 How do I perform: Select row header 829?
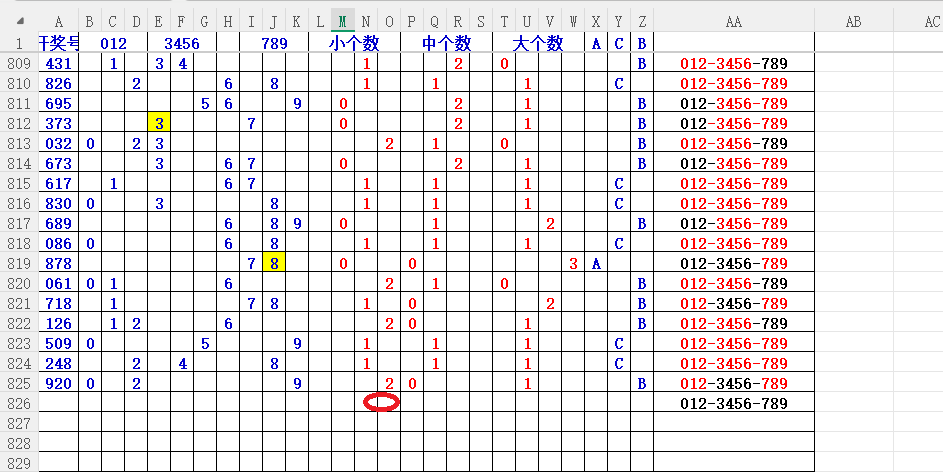(x=19, y=463)
